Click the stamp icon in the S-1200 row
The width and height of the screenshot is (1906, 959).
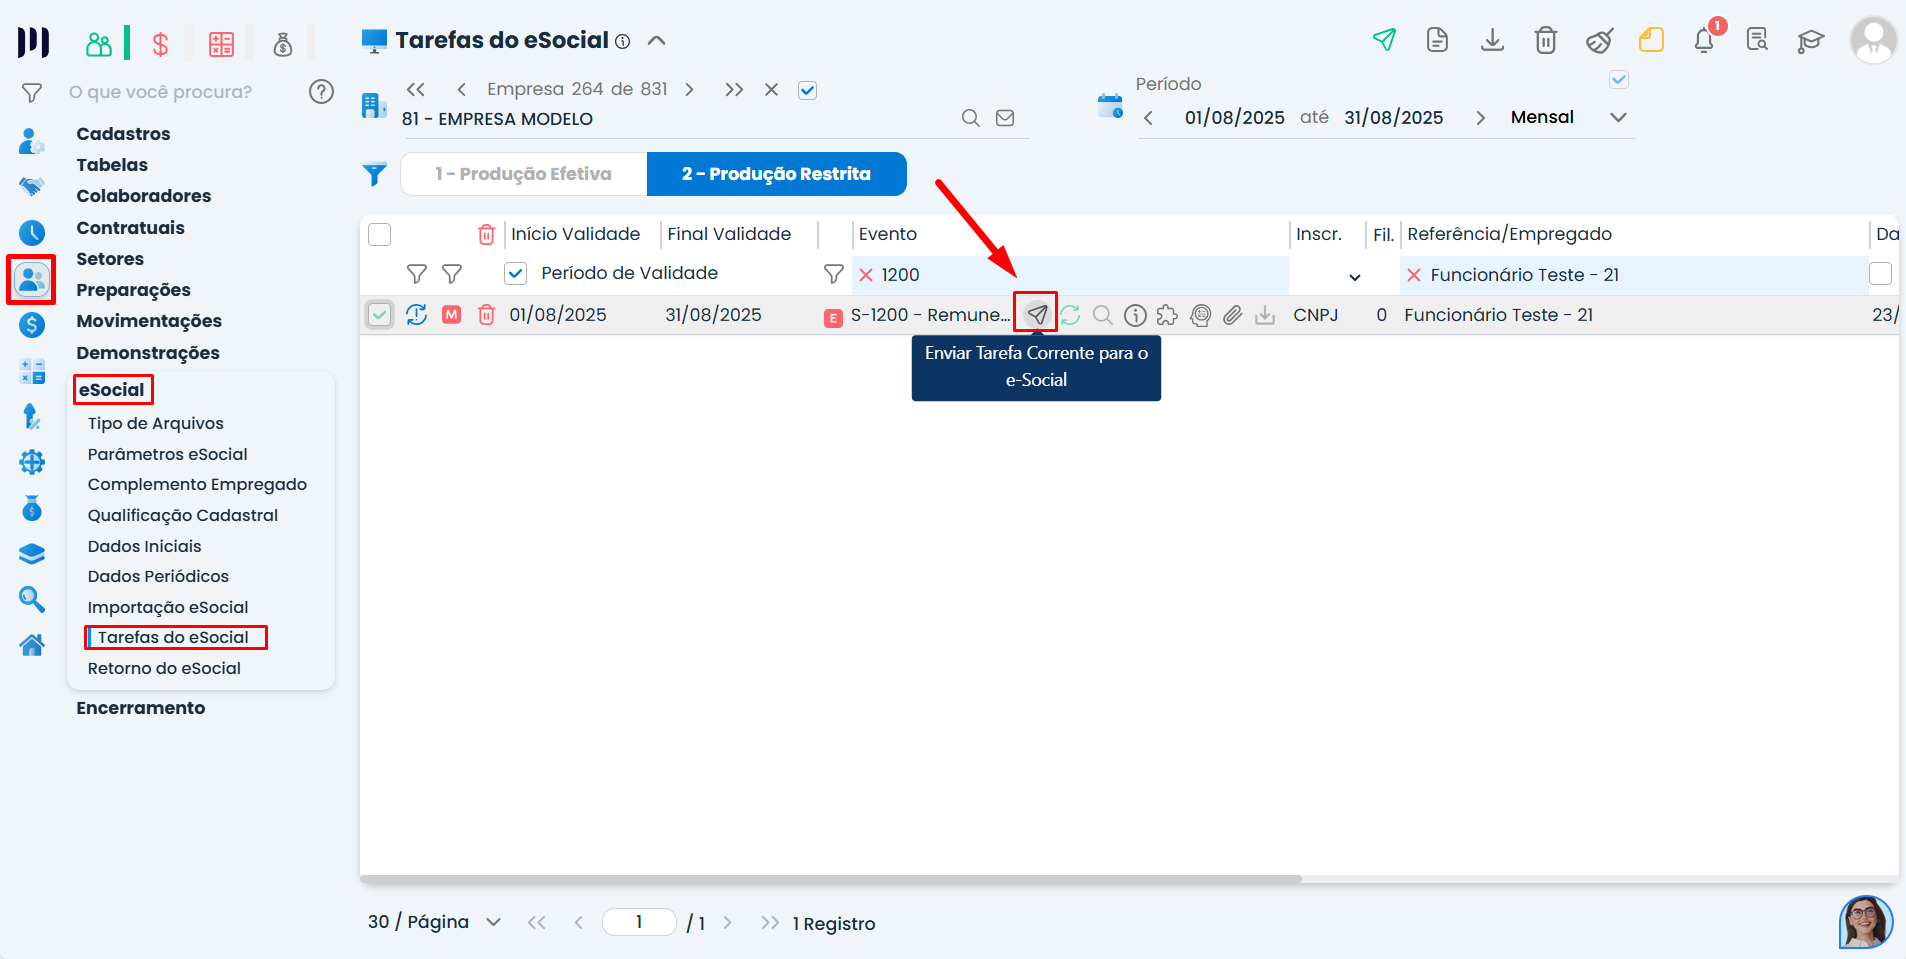point(1201,315)
